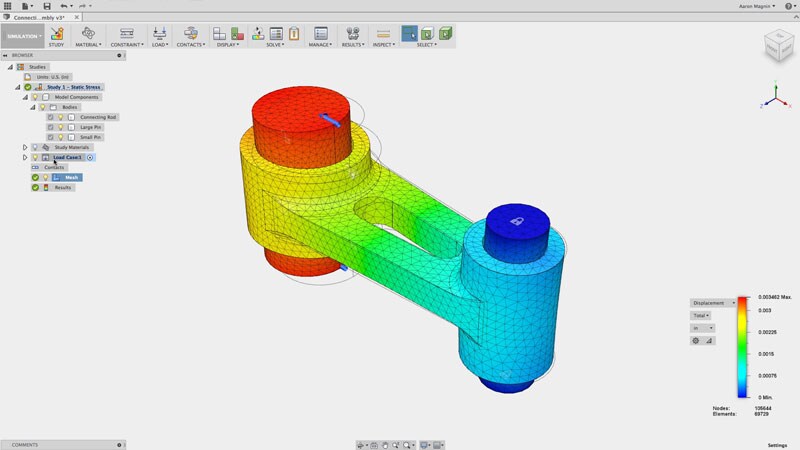Open the legend options gear icon

696,340
